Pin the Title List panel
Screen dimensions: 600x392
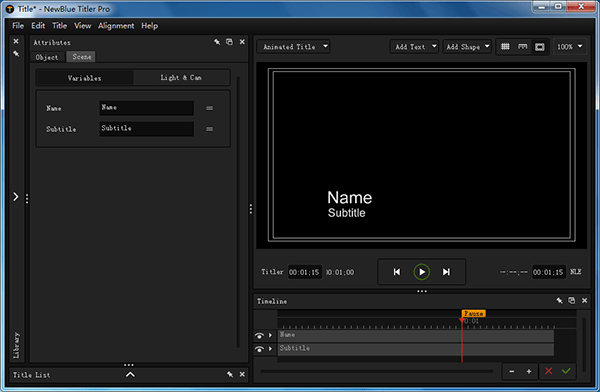(230, 374)
